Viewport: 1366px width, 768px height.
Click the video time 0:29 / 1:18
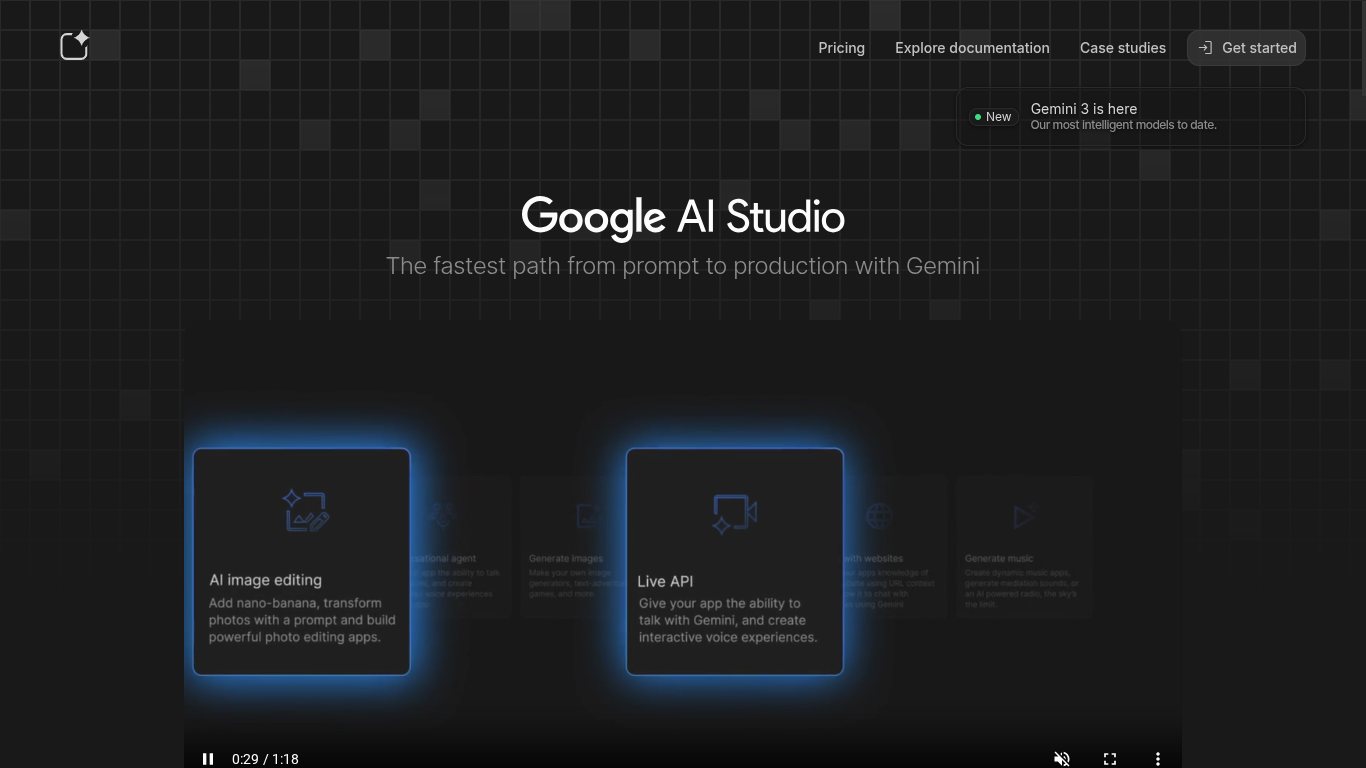[x=265, y=759]
